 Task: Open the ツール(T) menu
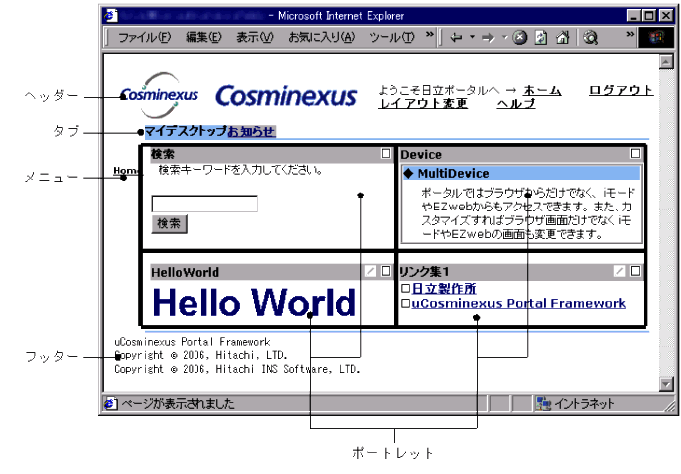tap(392, 38)
